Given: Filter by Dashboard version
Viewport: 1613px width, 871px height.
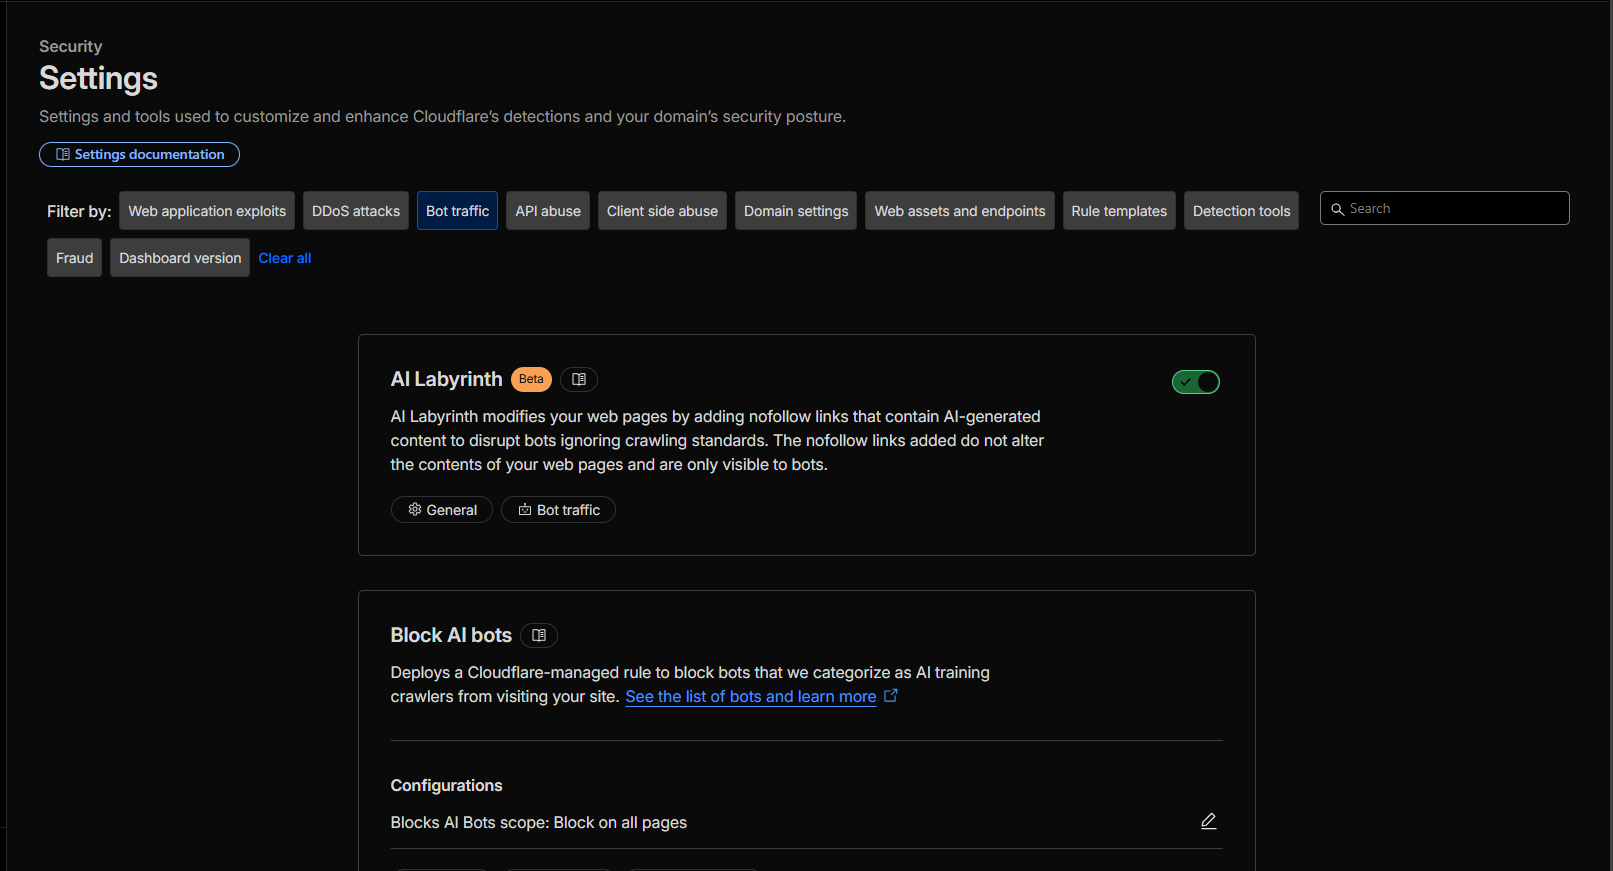Looking at the screenshot, I should pos(180,258).
